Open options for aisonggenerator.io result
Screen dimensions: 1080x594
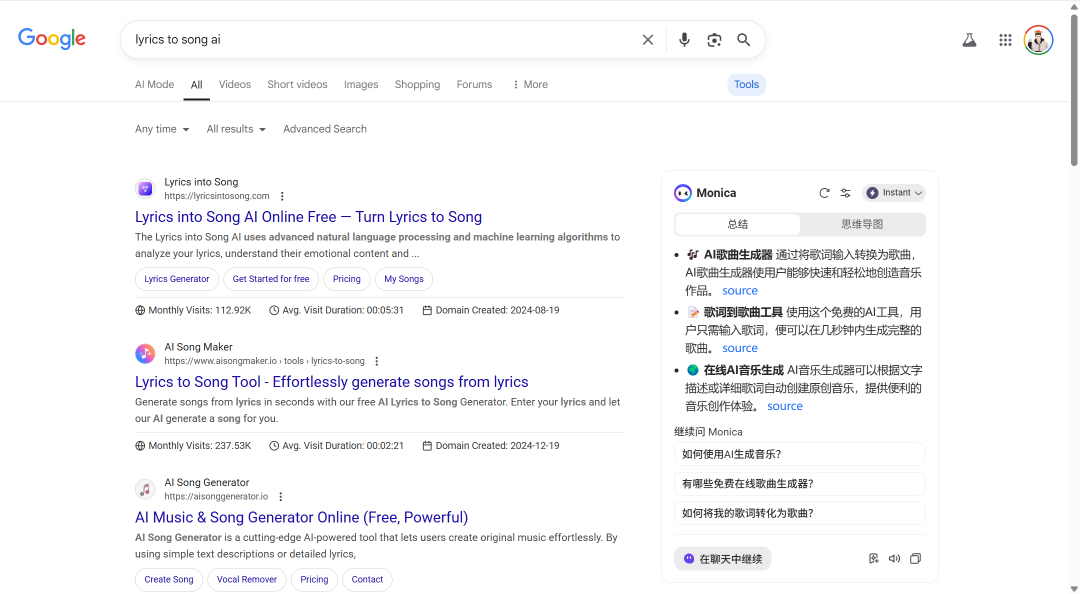pos(280,497)
